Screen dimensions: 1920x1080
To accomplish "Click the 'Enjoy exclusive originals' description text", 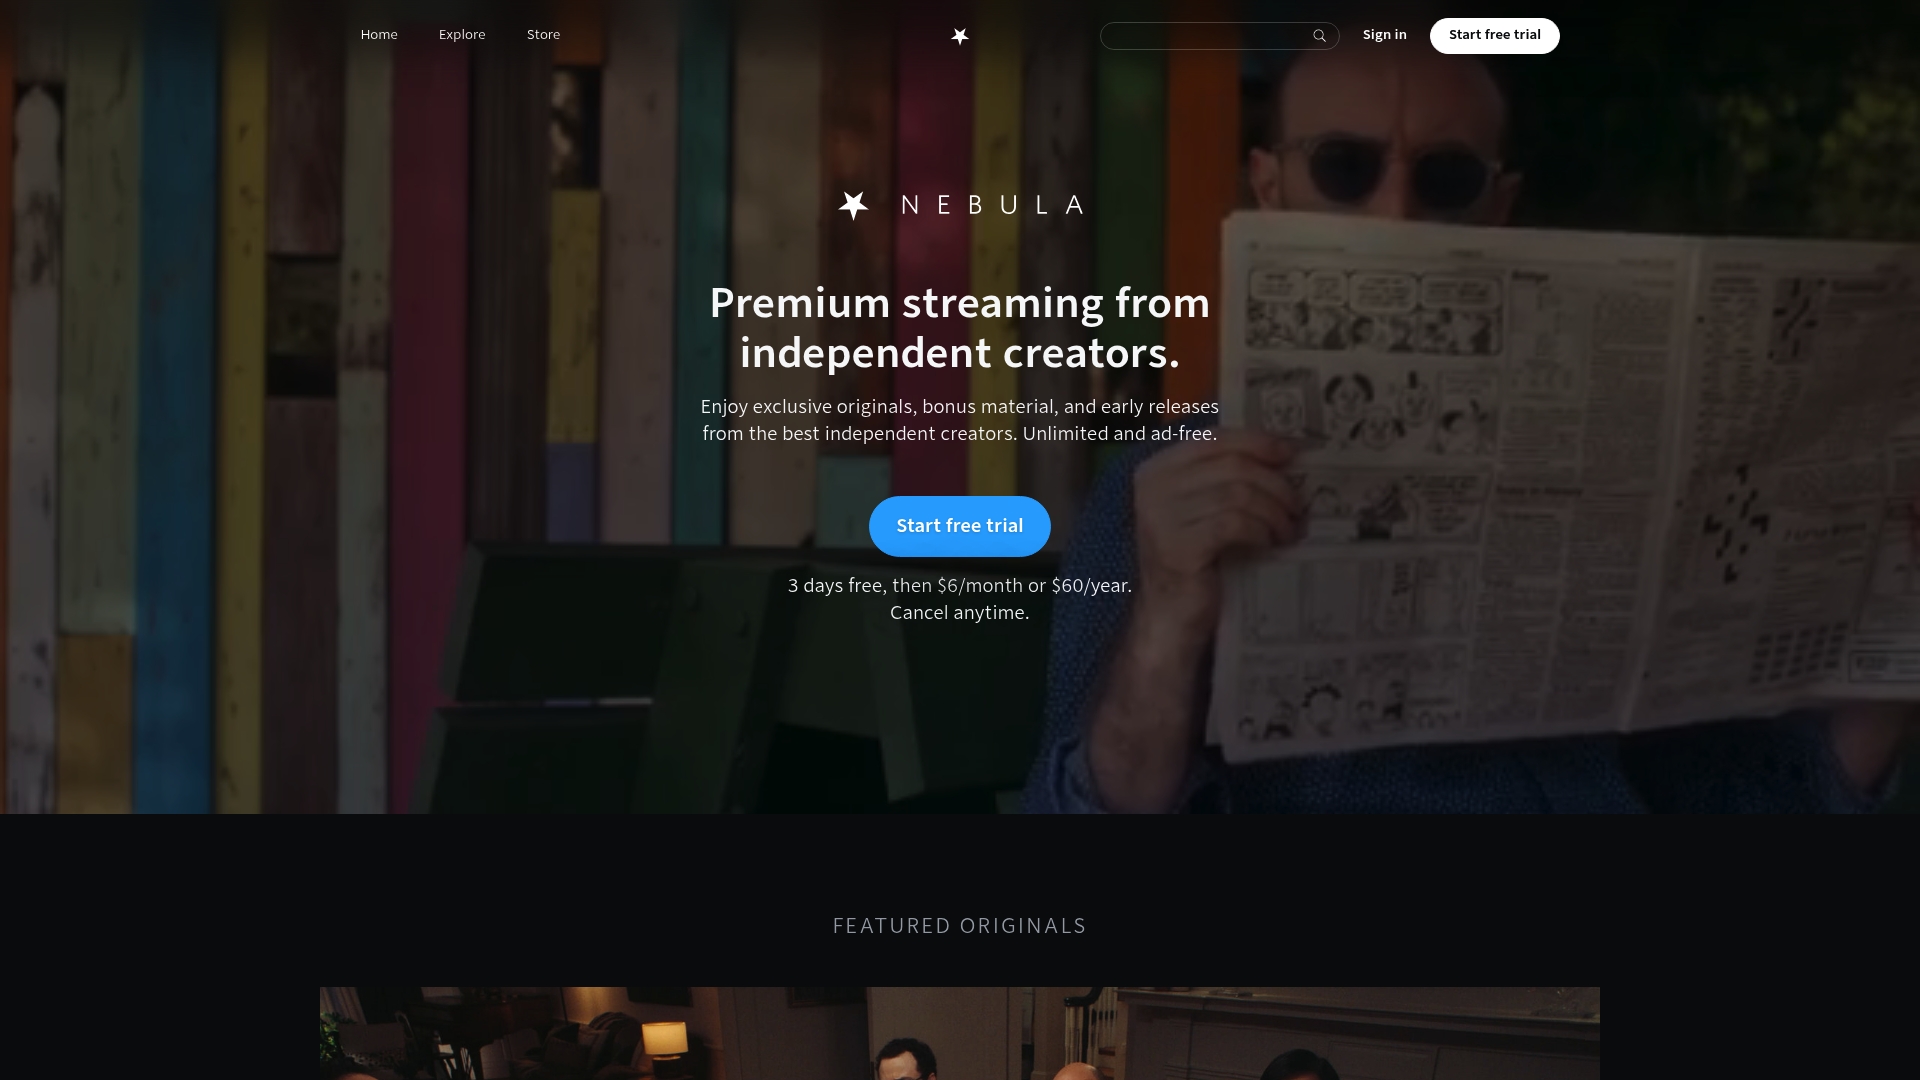I will (960, 420).
